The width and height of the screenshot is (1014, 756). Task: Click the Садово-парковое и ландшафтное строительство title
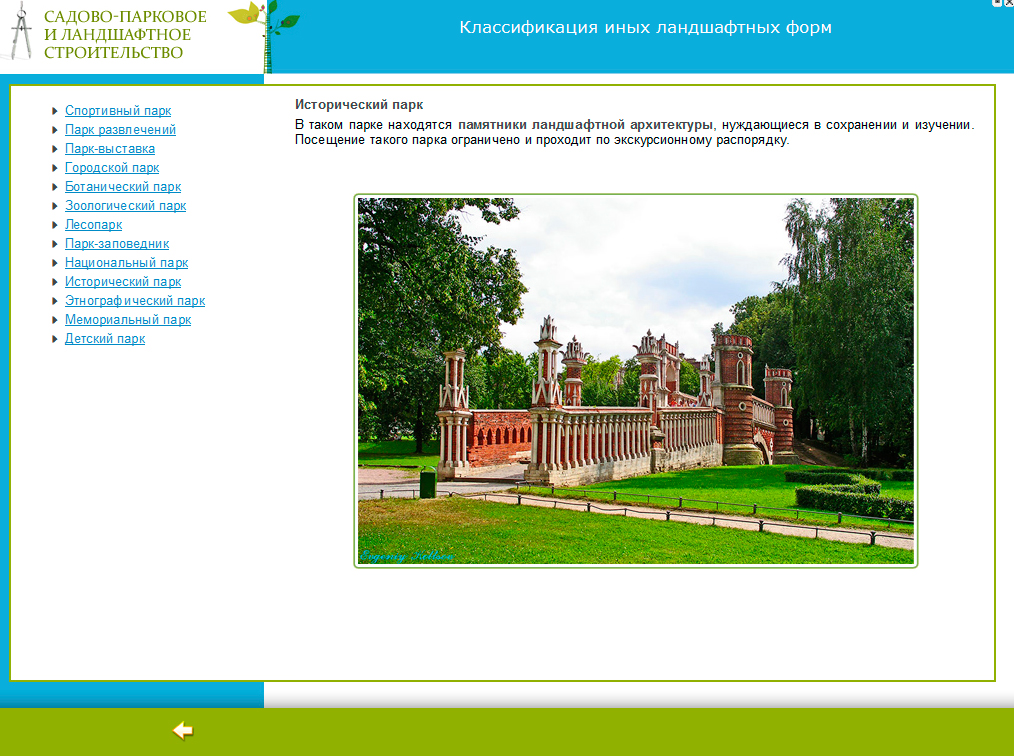pyautogui.click(x=125, y=35)
